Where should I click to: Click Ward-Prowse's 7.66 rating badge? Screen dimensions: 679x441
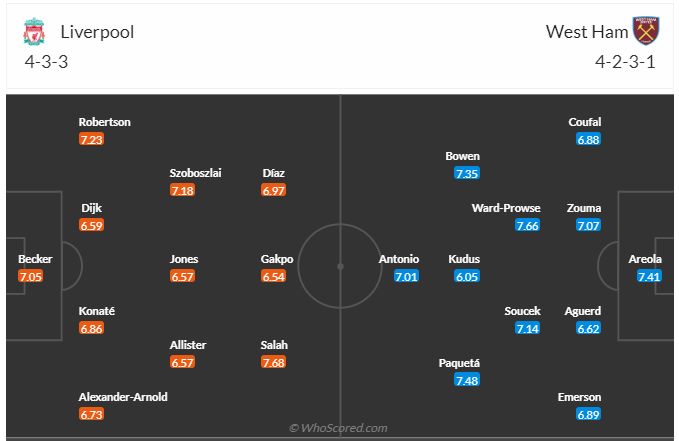tap(527, 225)
